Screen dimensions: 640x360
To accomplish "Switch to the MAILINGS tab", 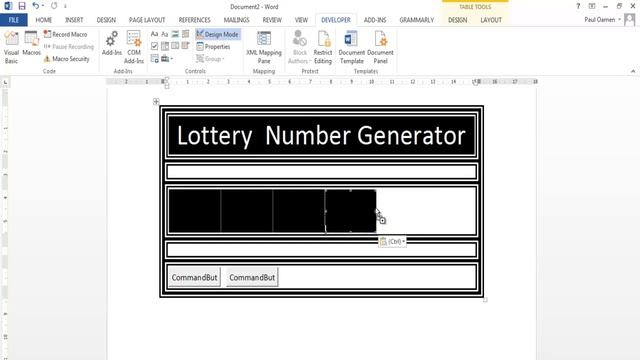I will 236,20.
